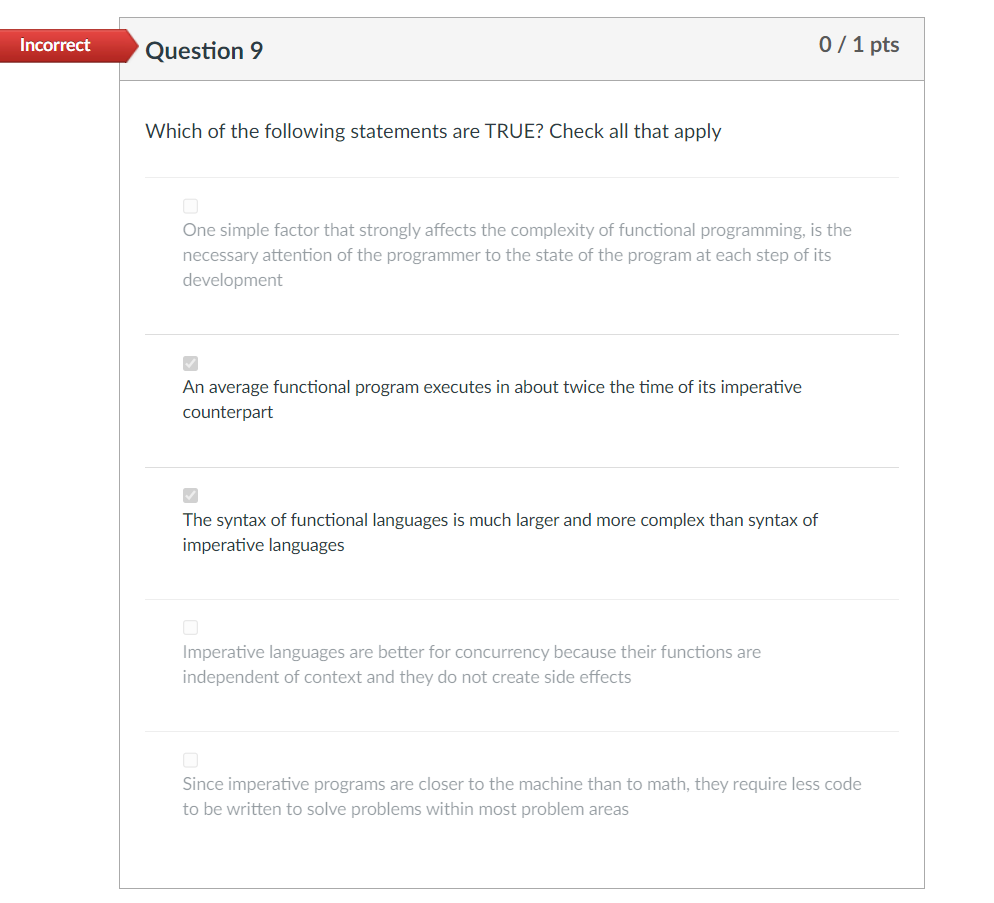Viewport: 994px width, 903px height.
Task: Uncheck the answer about functional language syntax
Action: (190, 495)
